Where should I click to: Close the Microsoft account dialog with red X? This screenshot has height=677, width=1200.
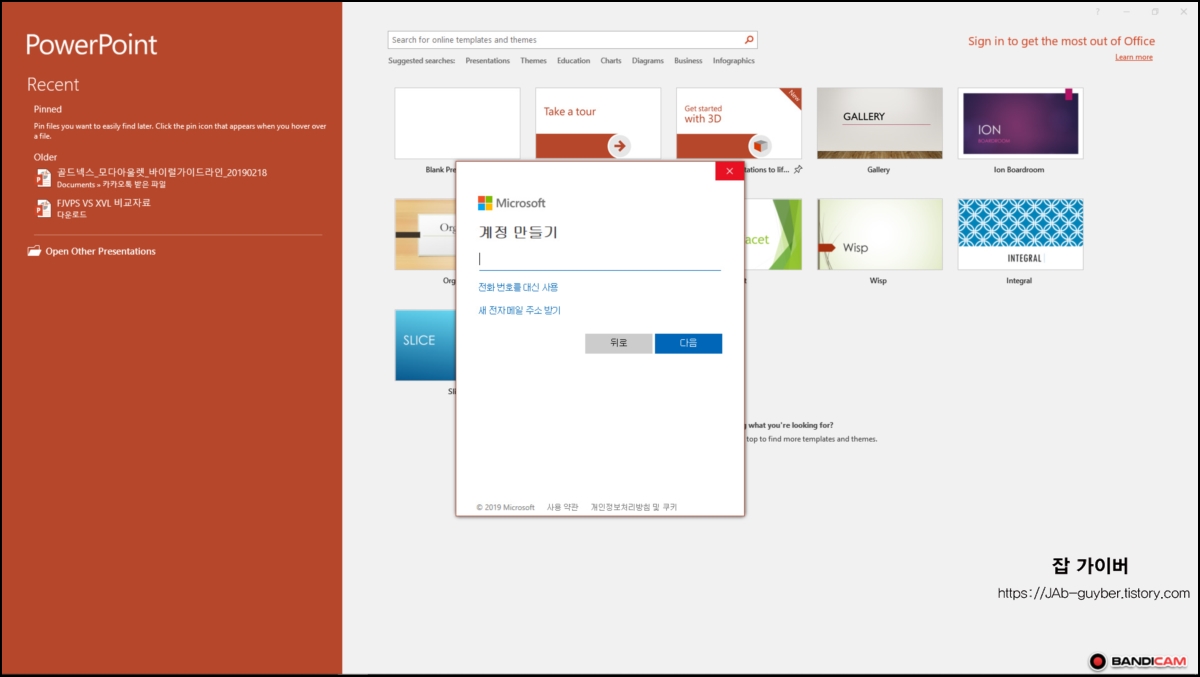(x=729, y=171)
